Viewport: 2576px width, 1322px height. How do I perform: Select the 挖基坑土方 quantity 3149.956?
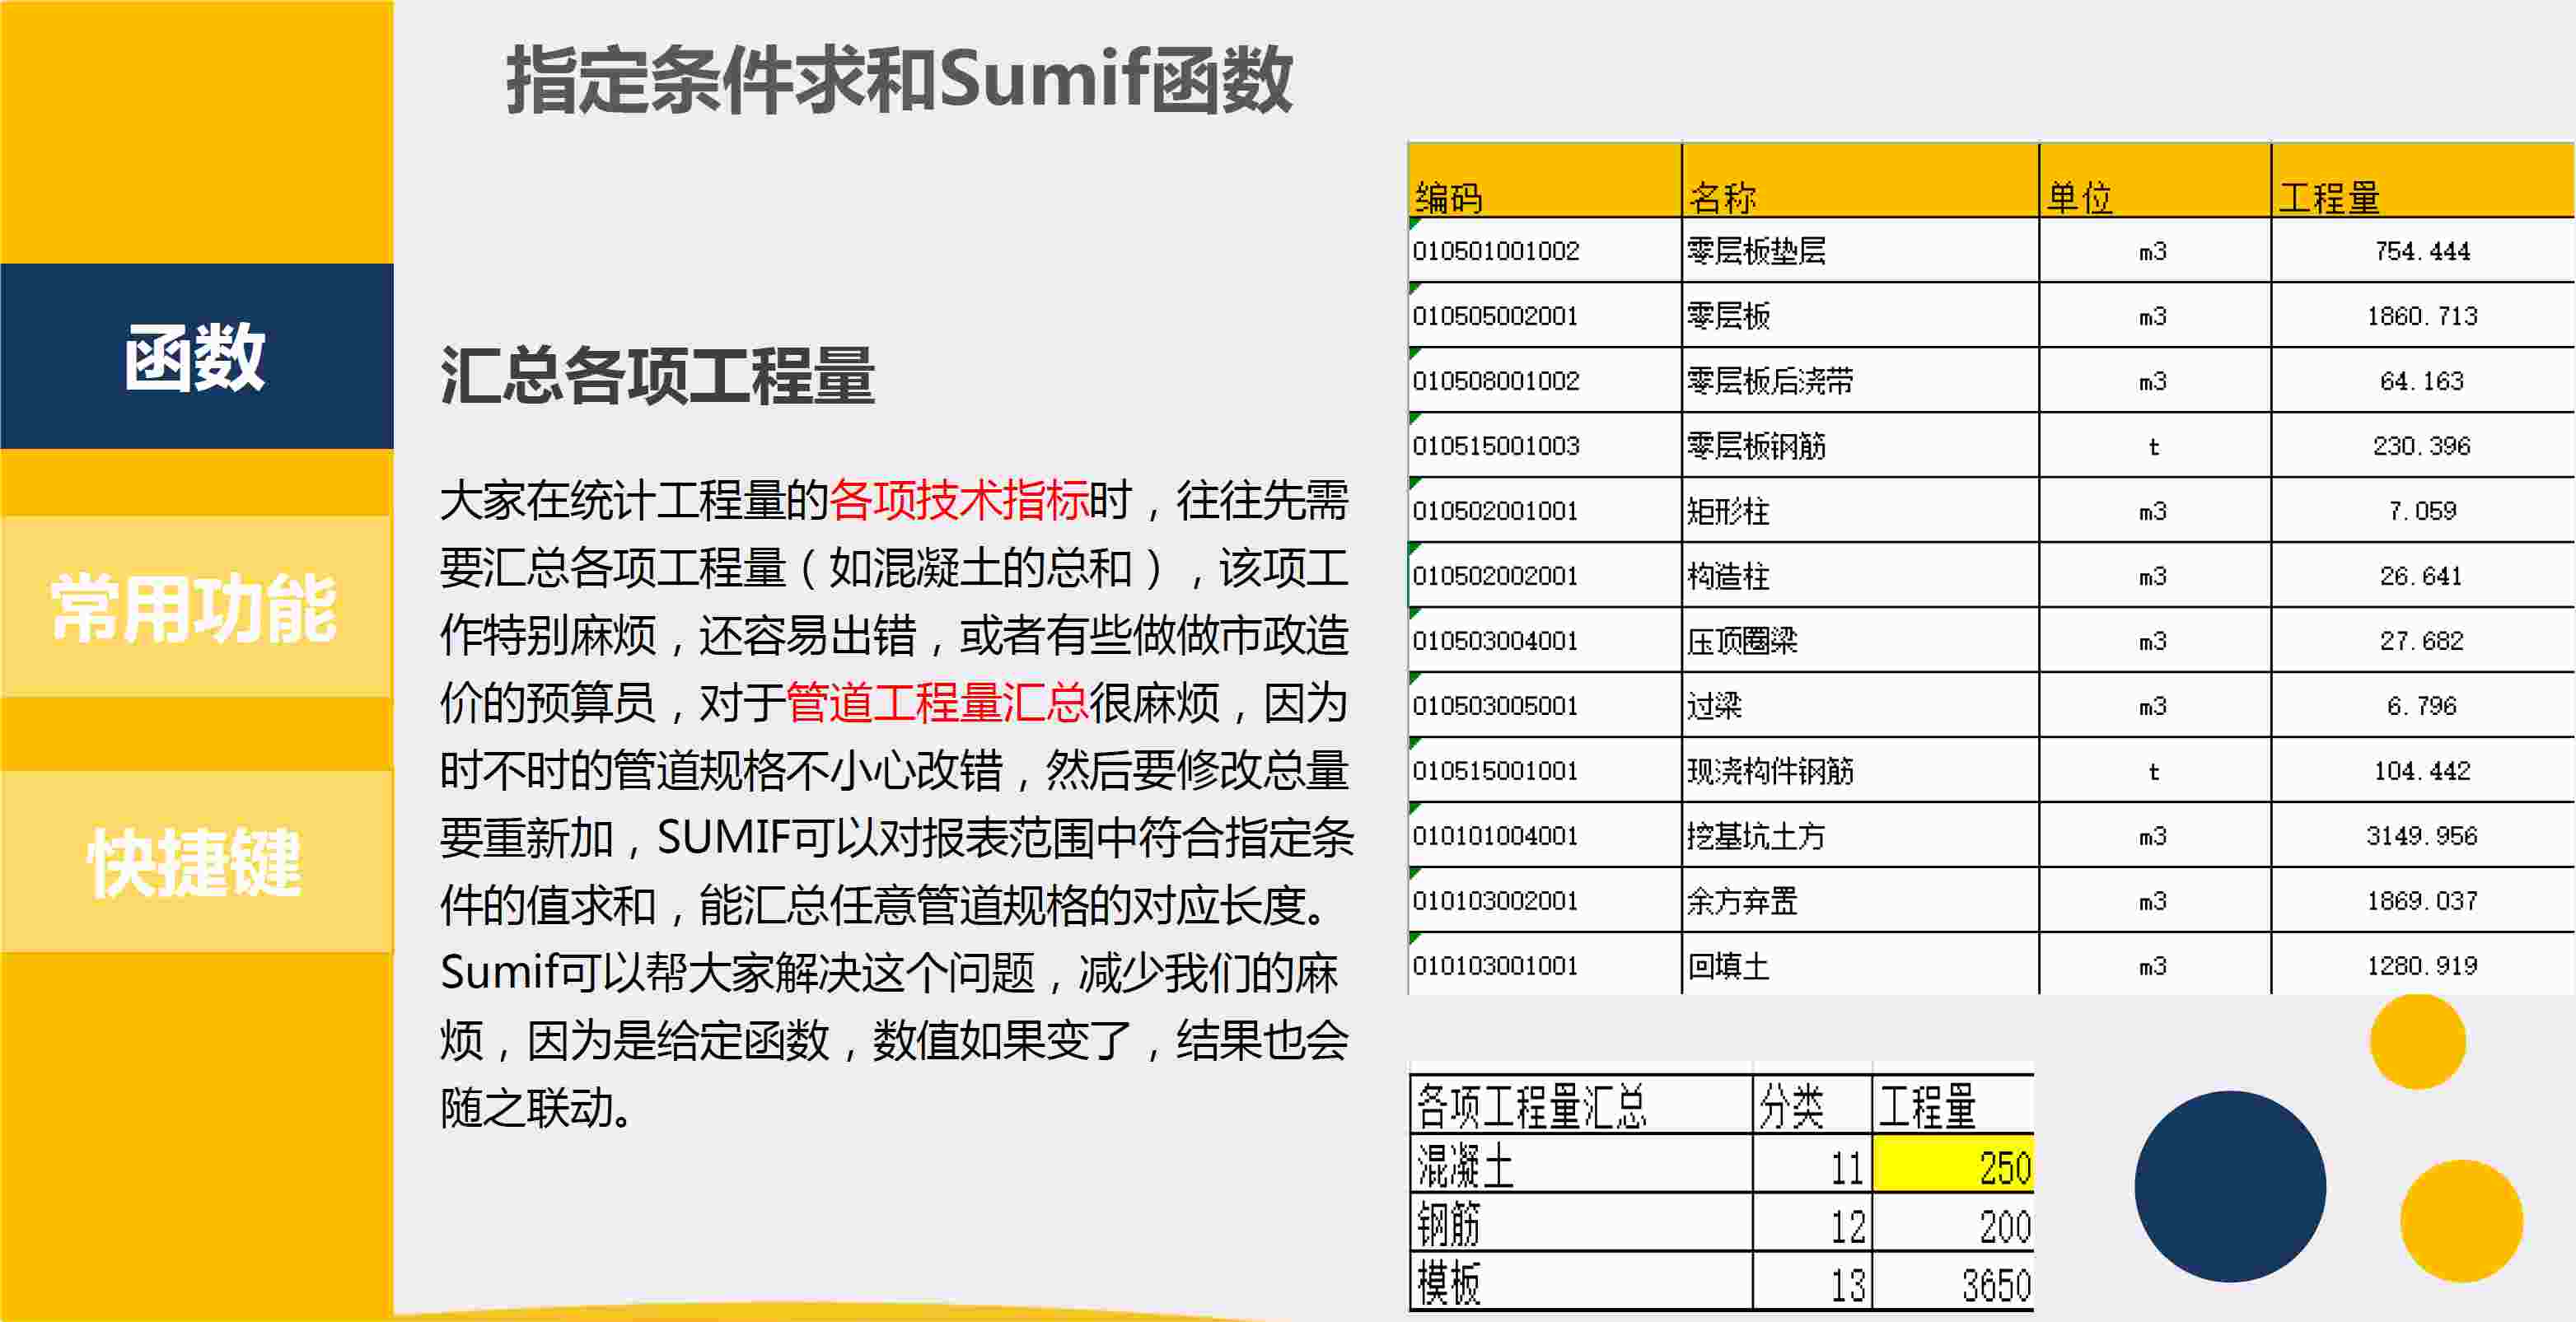[x=2421, y=836]
